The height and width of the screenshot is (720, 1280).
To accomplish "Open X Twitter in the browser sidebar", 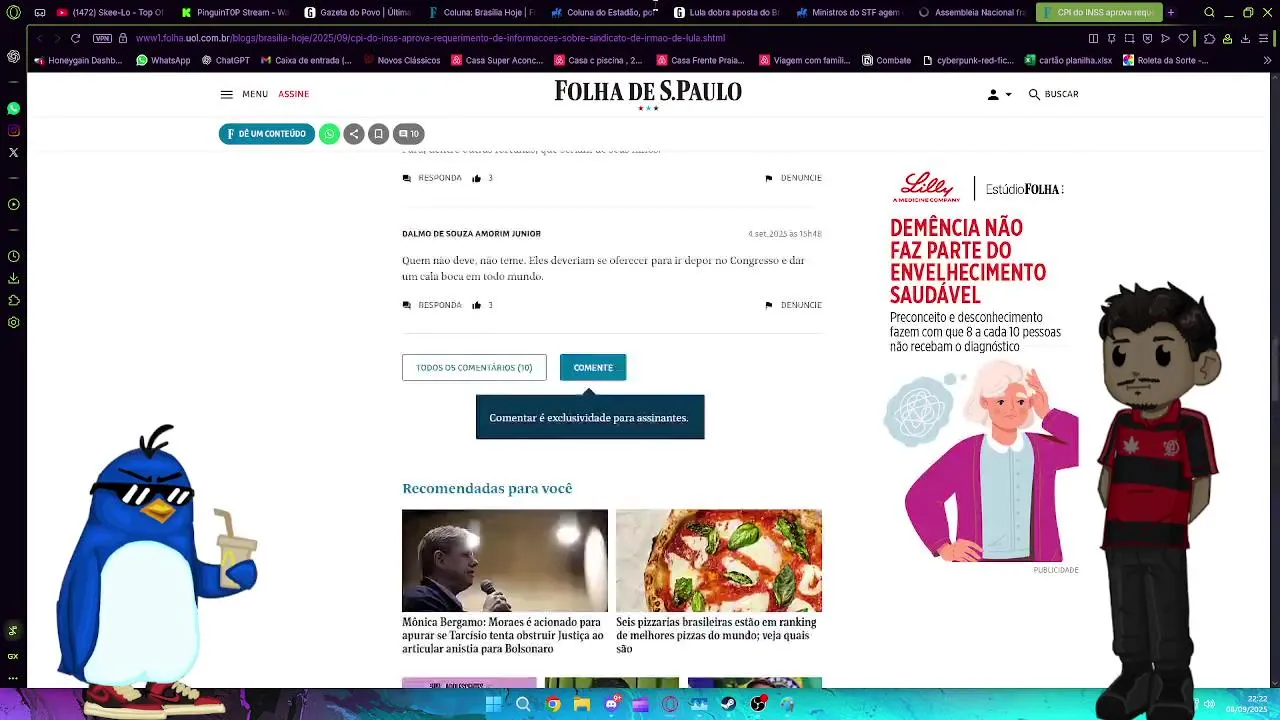I will [13, 152].
